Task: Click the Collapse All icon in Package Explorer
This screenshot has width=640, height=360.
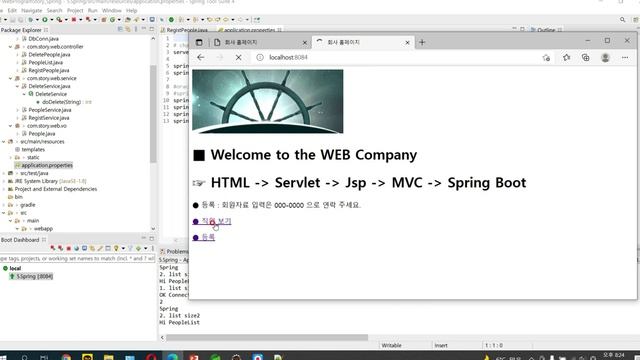Action: point(120,29)
